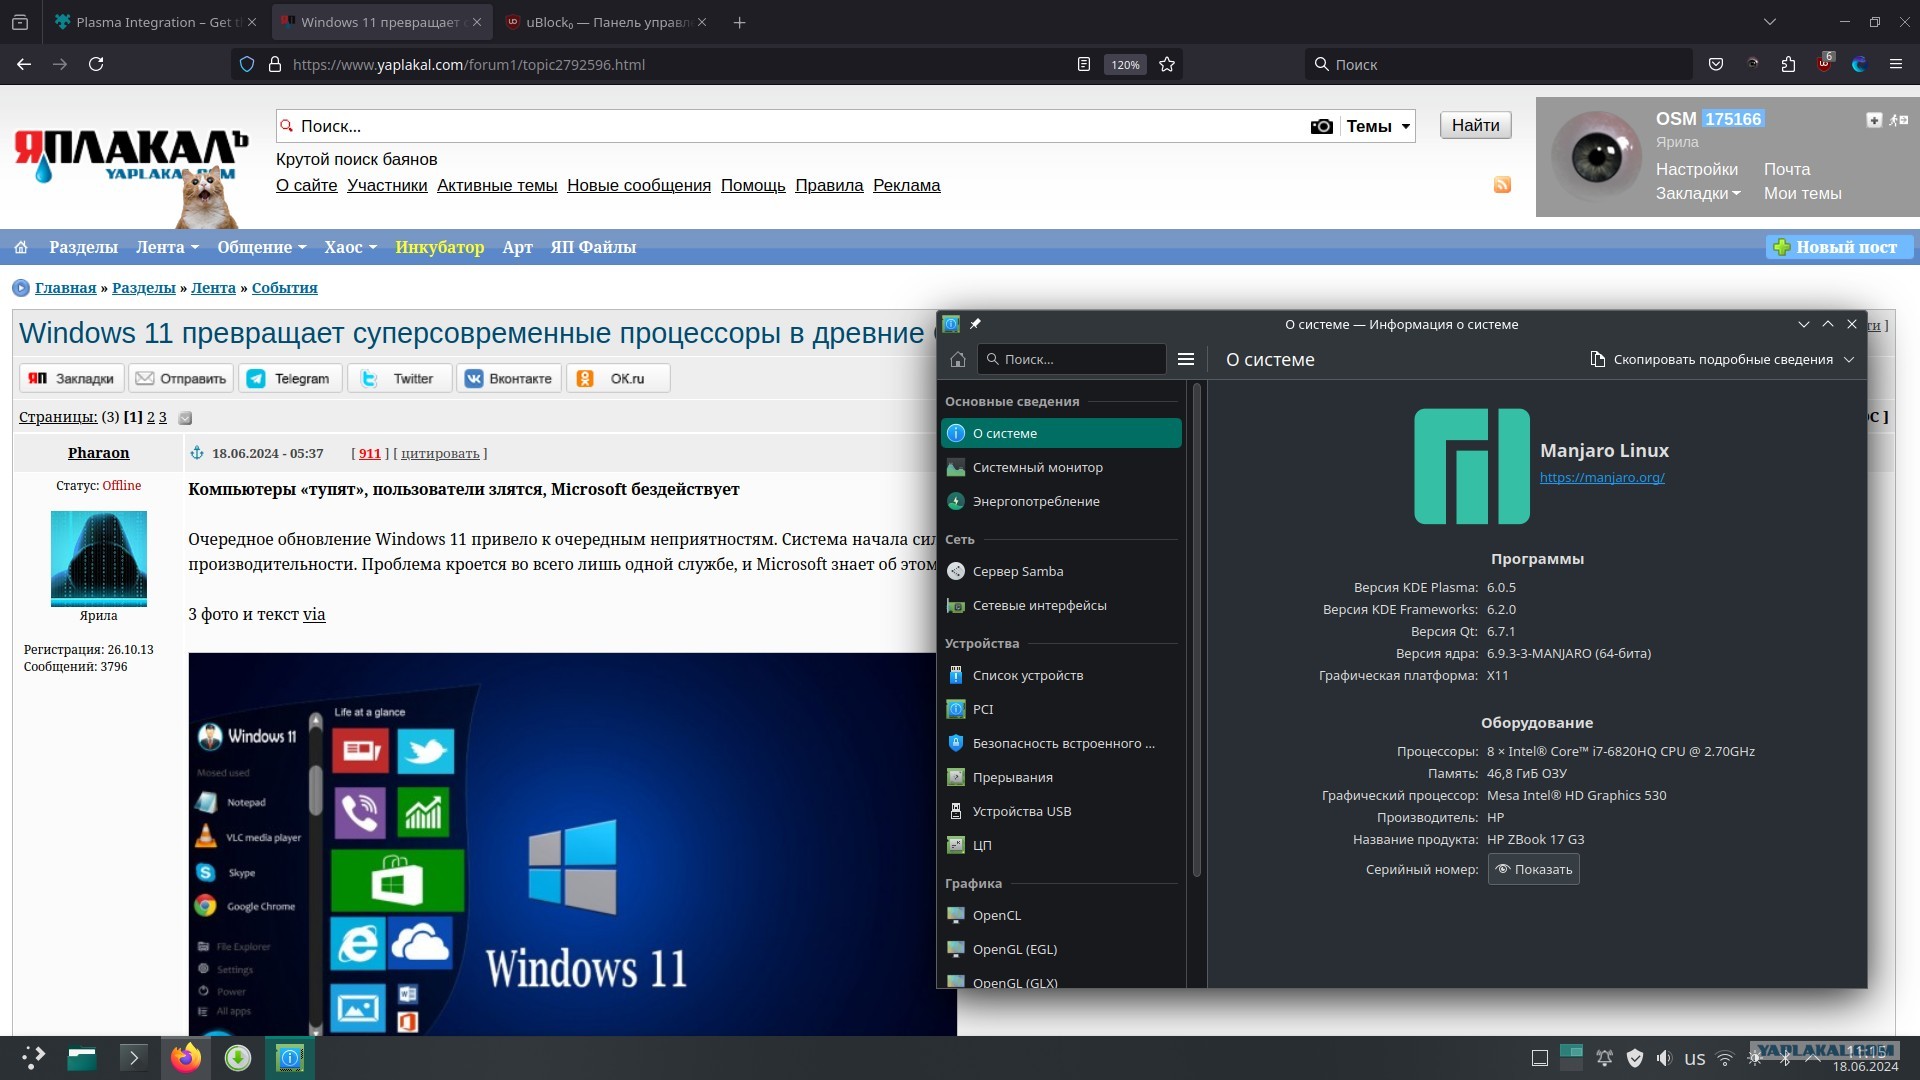Show site security info via the padlock
The width and height of the screenshot is (1920, 1080).
coord(275,64)
